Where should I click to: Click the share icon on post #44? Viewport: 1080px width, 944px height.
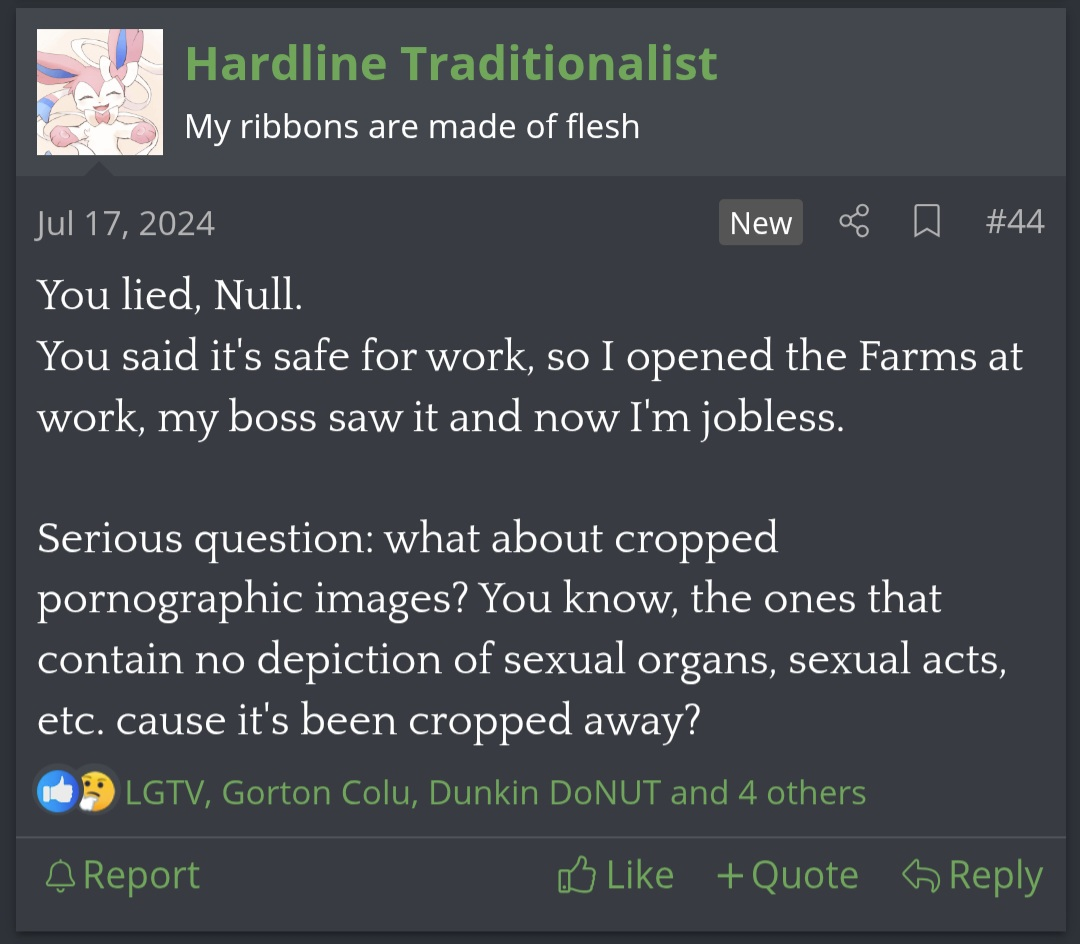tap(854, 222)
